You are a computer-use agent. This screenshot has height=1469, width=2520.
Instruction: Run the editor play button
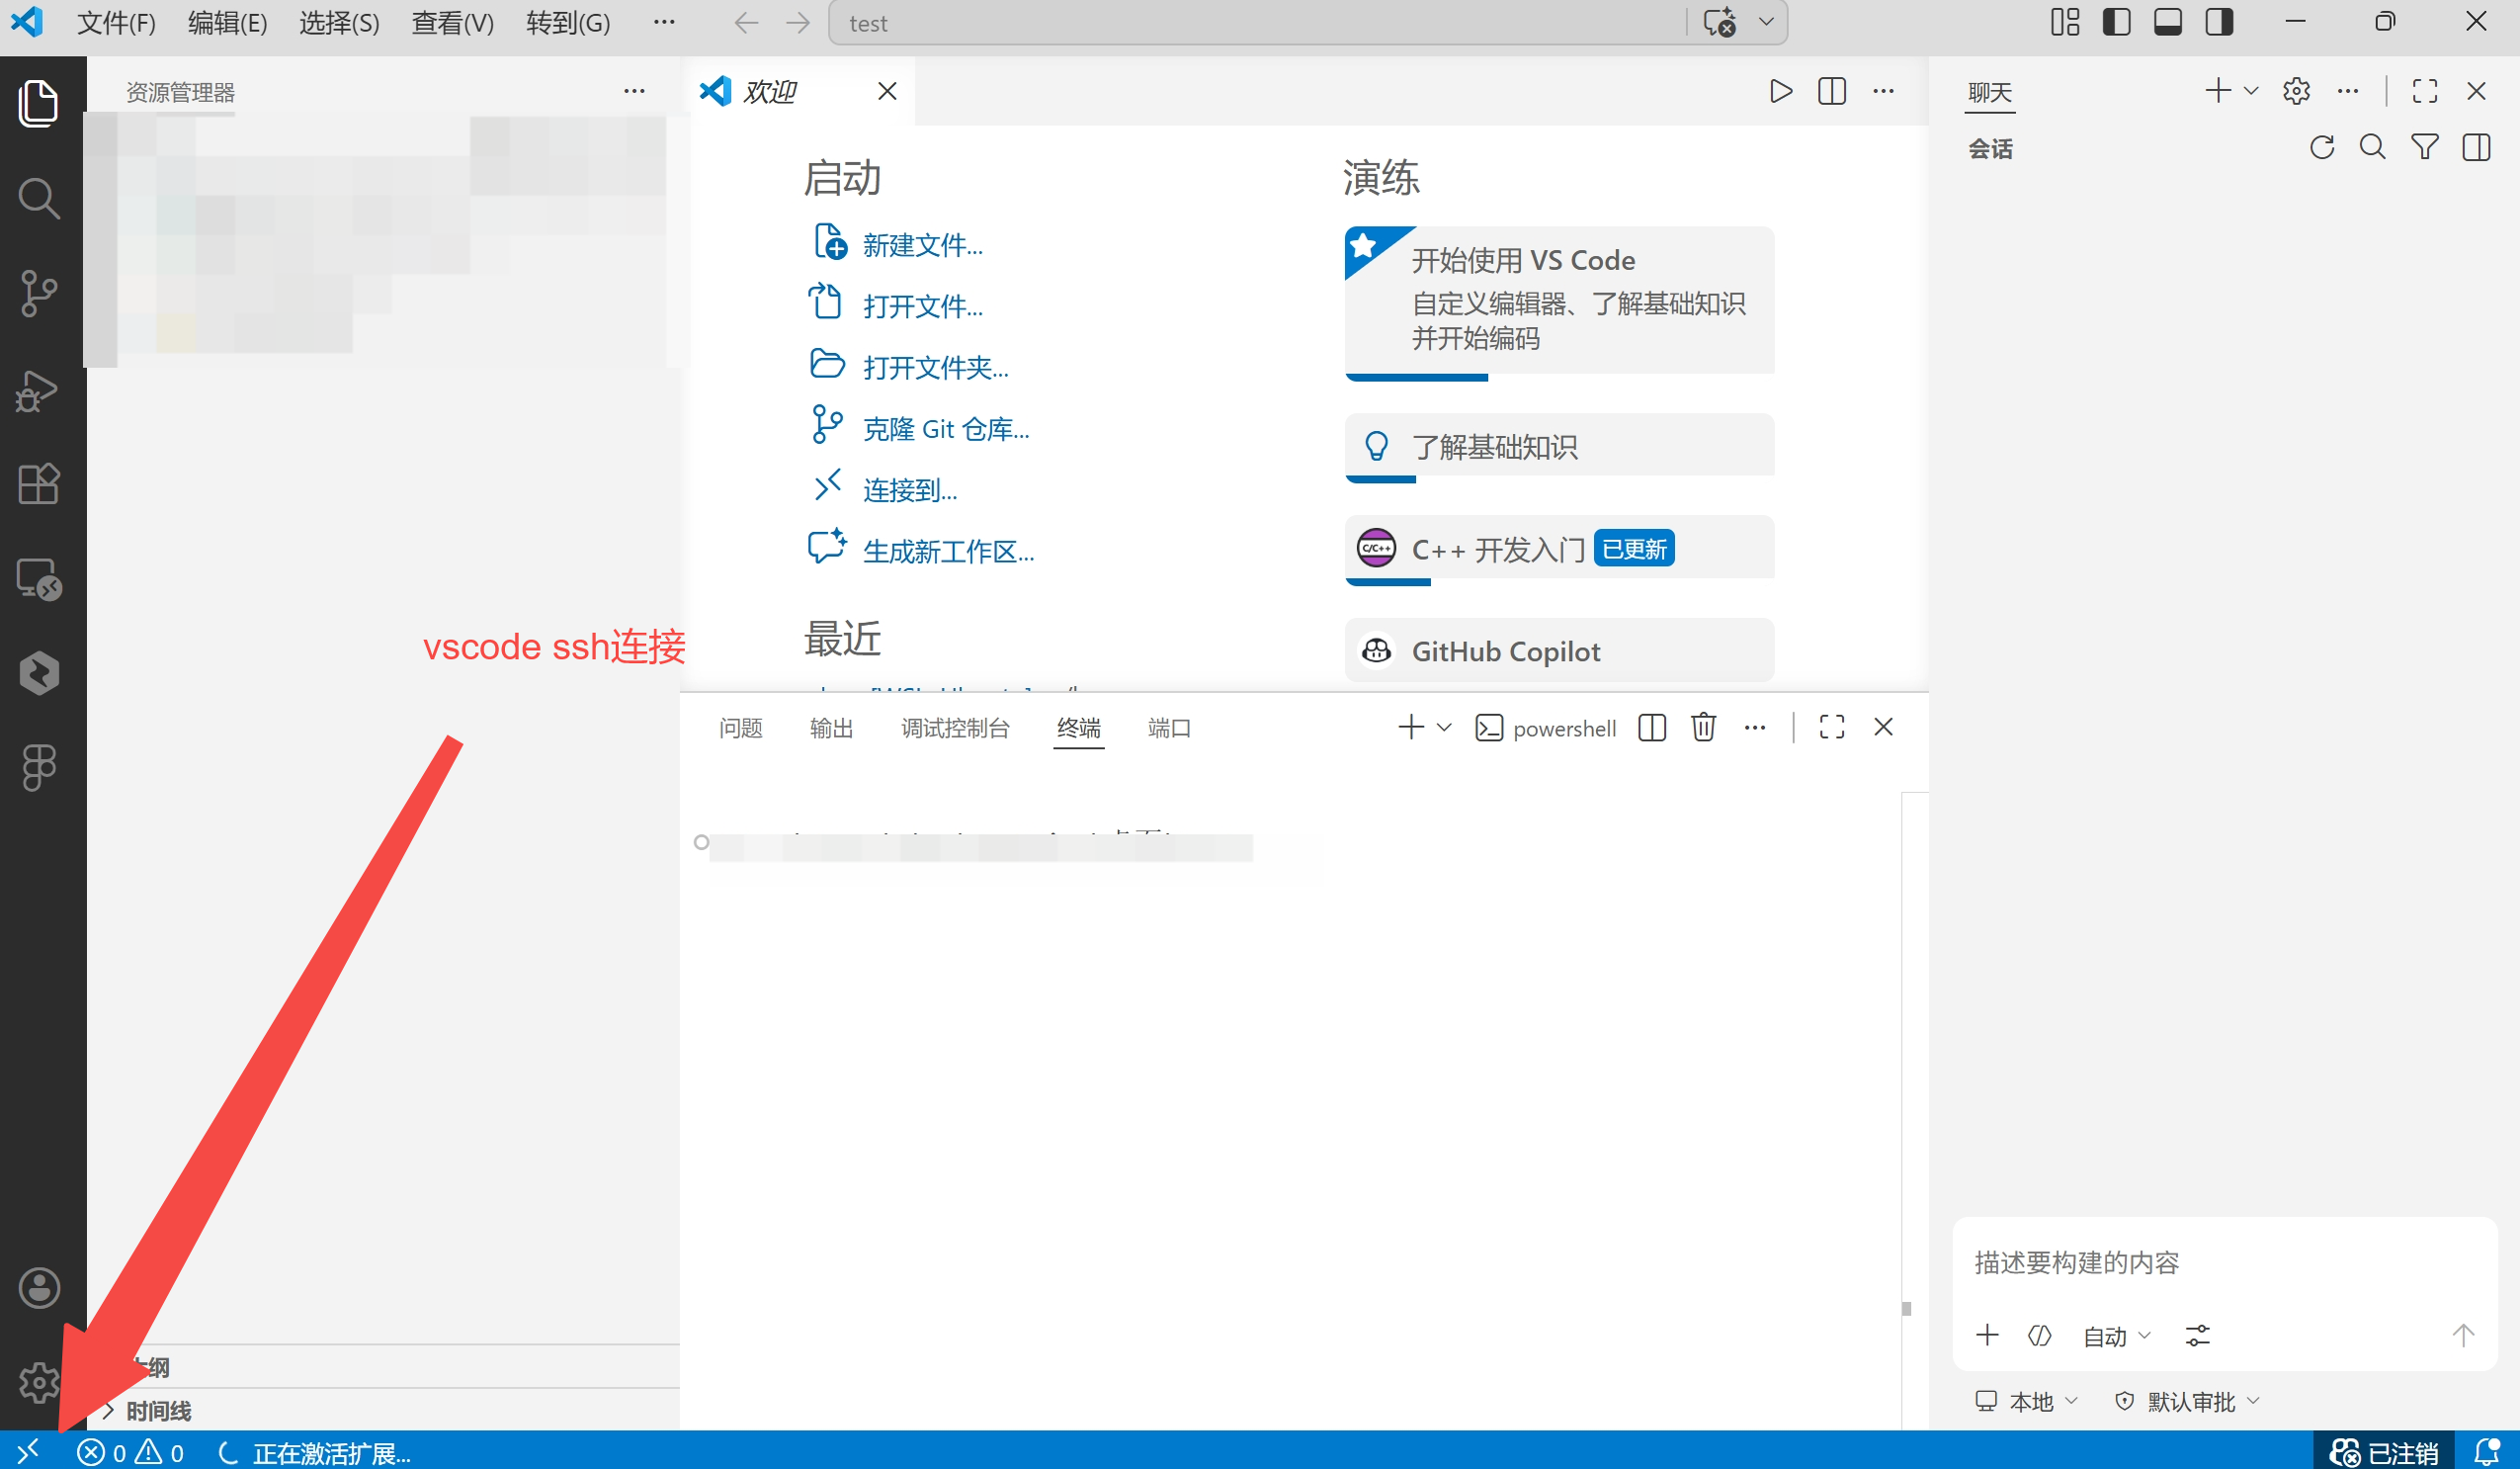point(1780,91)
